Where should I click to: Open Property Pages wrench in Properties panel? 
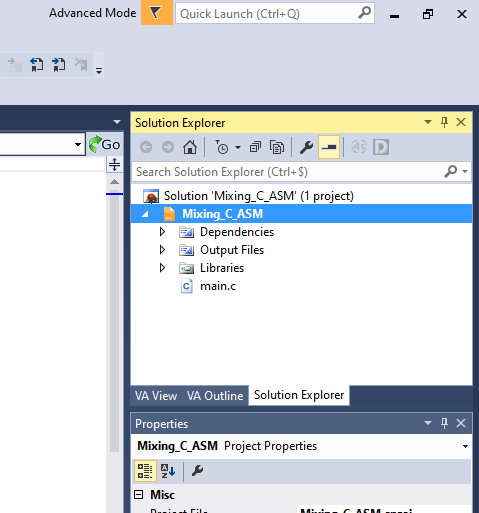pos(197,471)
